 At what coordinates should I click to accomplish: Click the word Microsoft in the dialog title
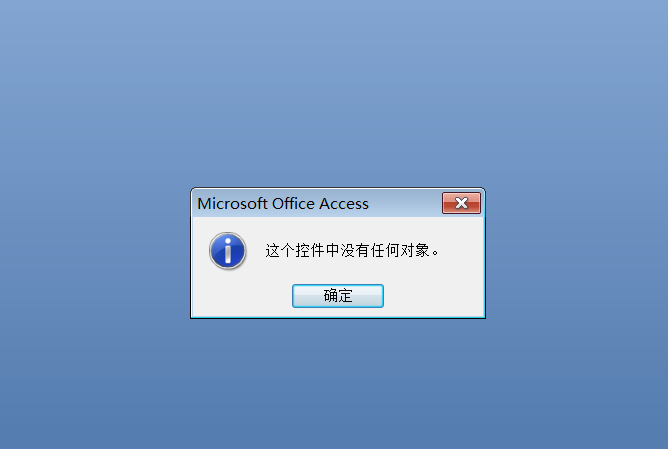pyautogui.click(x=232, y=204)
